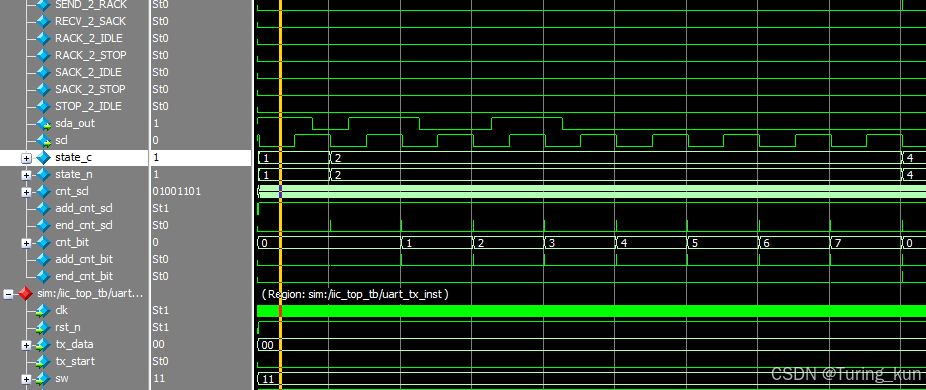The image size is (926, 390).
Task: Click the SACK_2_STOP signal icon
Action: click(x=43, y=89)
